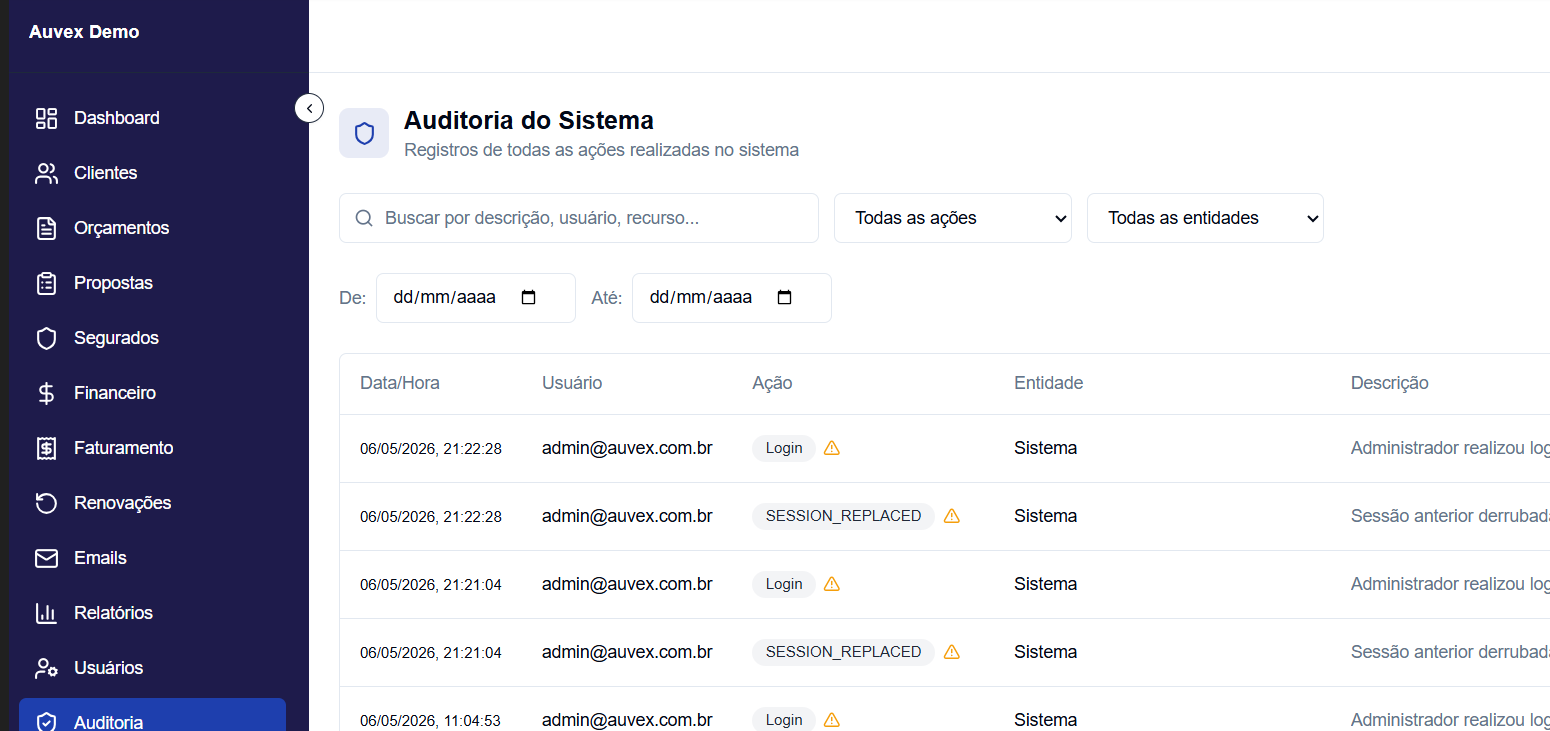Viewport: 1550px width, 731px height.
Task: Click admin@auvex.com.br in 21:21:04 SESSION_REPLACED row
Action: (627, 652)
